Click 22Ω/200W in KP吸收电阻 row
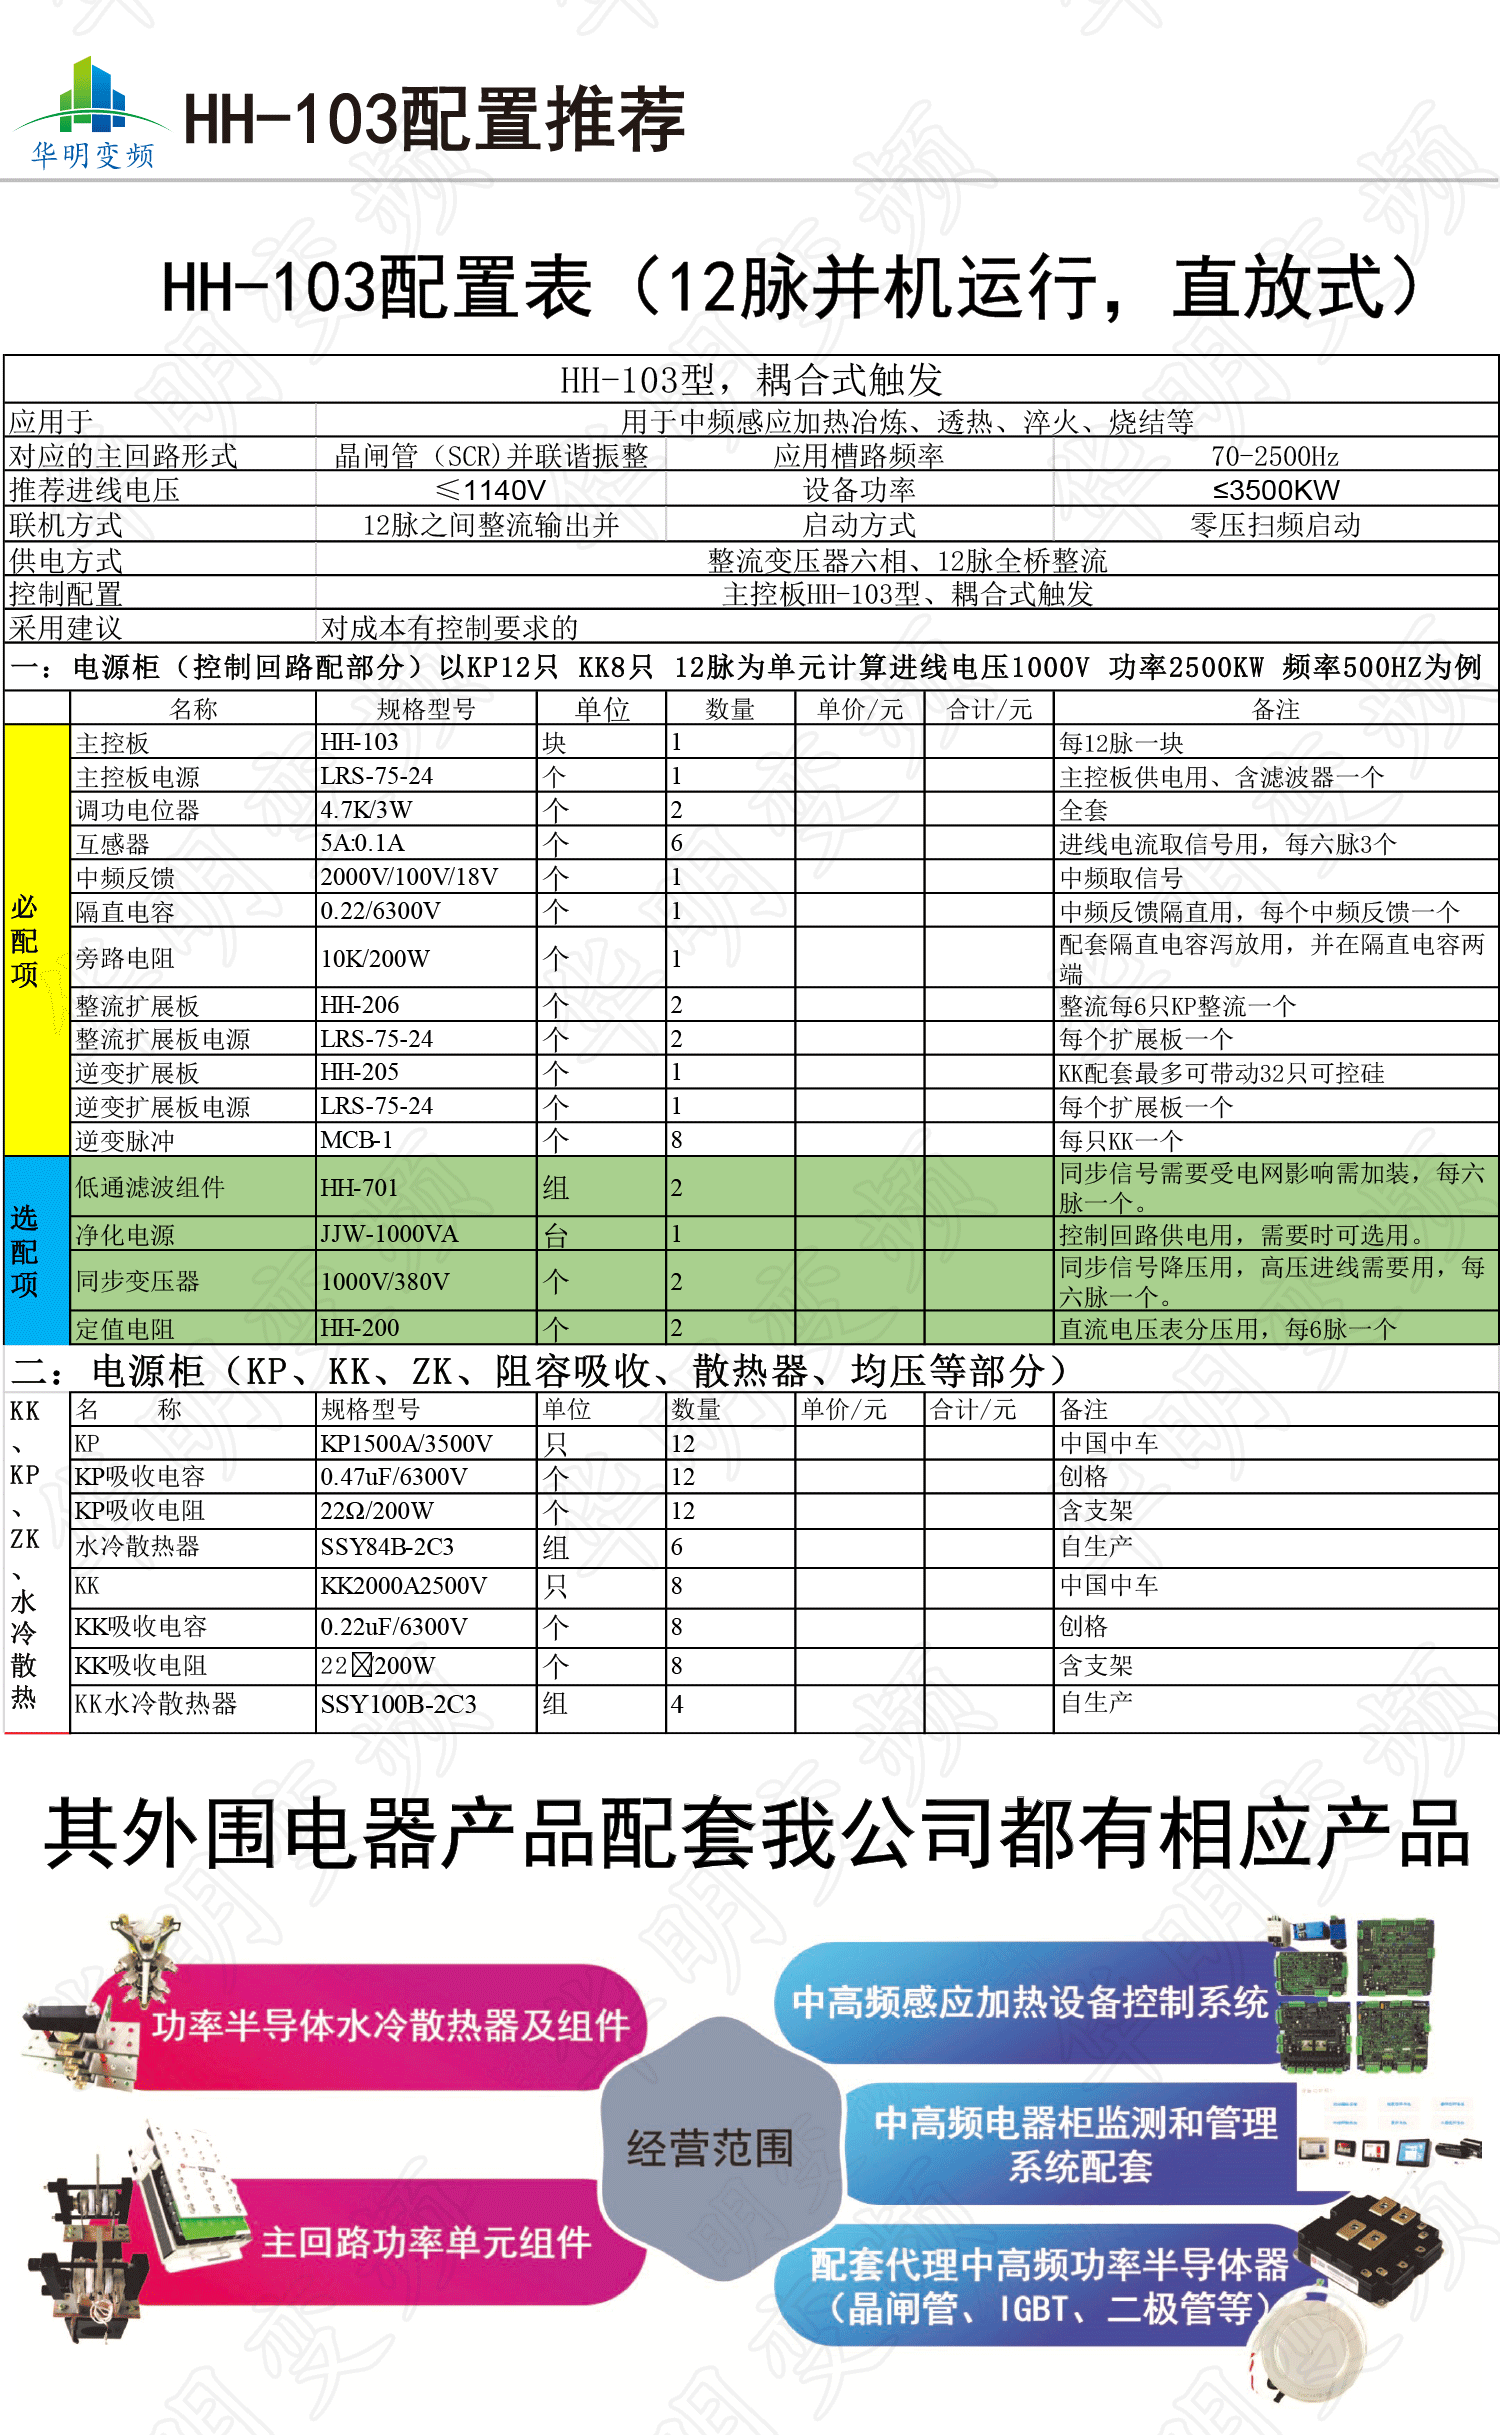The width and height of the screenshot is (1500, 2435). coord(377,1510)
